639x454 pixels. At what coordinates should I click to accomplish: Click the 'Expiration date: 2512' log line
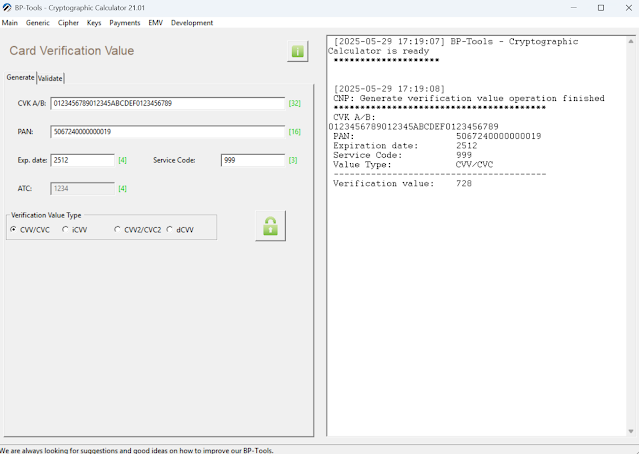coord(405,145)
